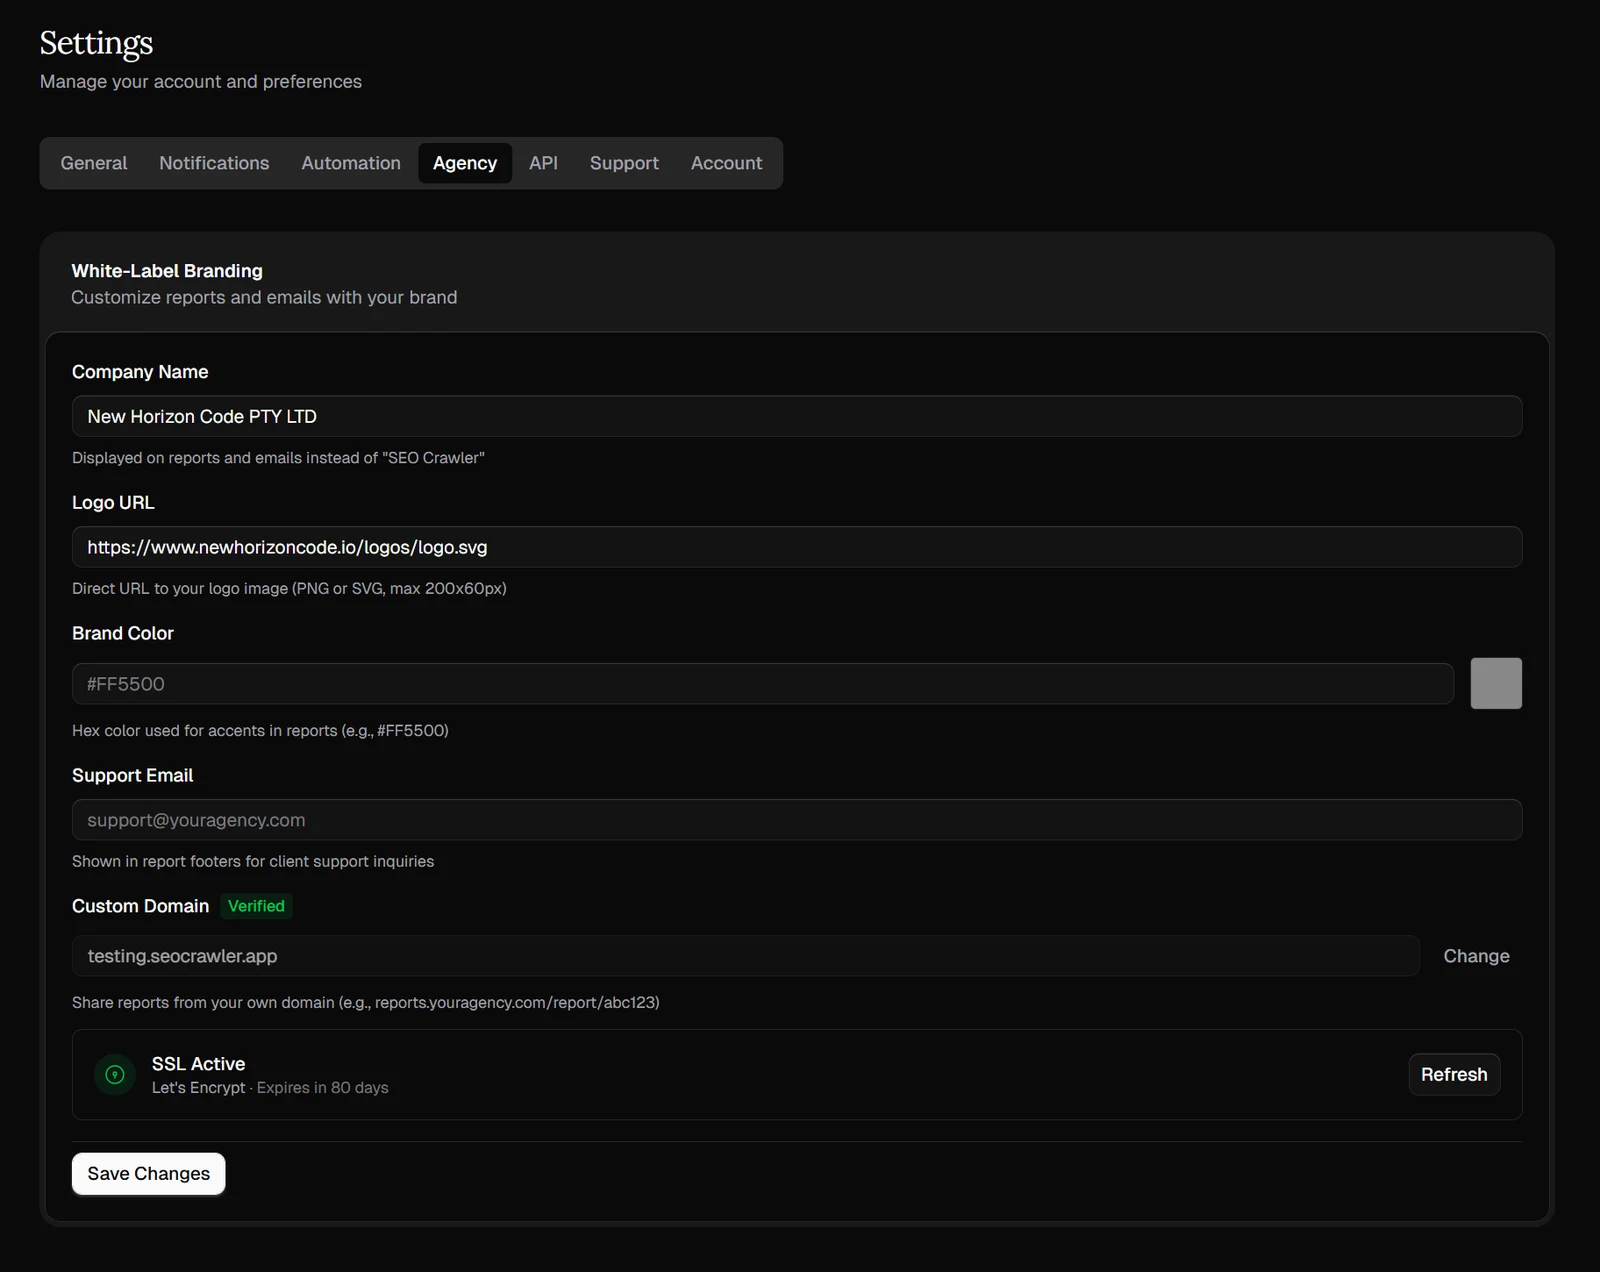Click the White-Label Branding heading
1600x1272 pixels.
(x=167, y=271)
